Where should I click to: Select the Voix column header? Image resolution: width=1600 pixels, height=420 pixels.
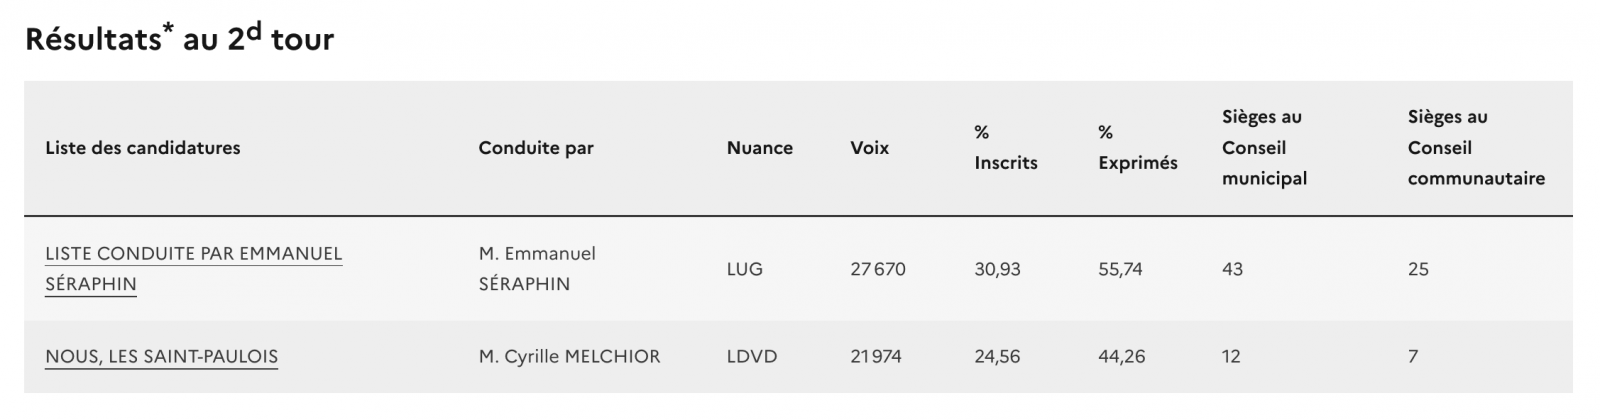[x=869, y=148]
